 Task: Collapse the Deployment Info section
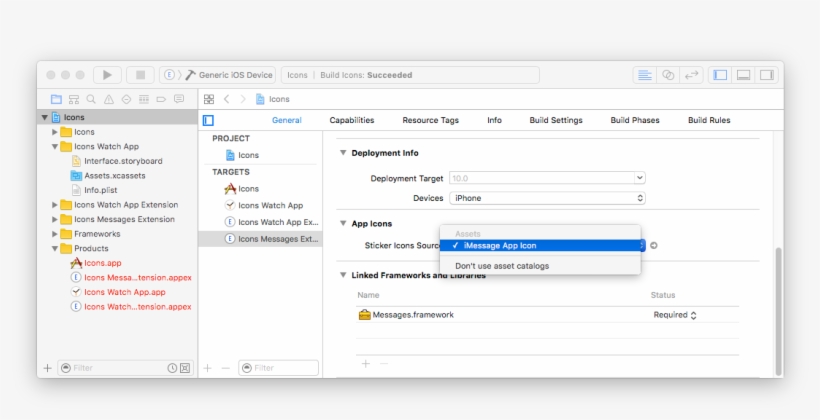[x=343, y=153]
